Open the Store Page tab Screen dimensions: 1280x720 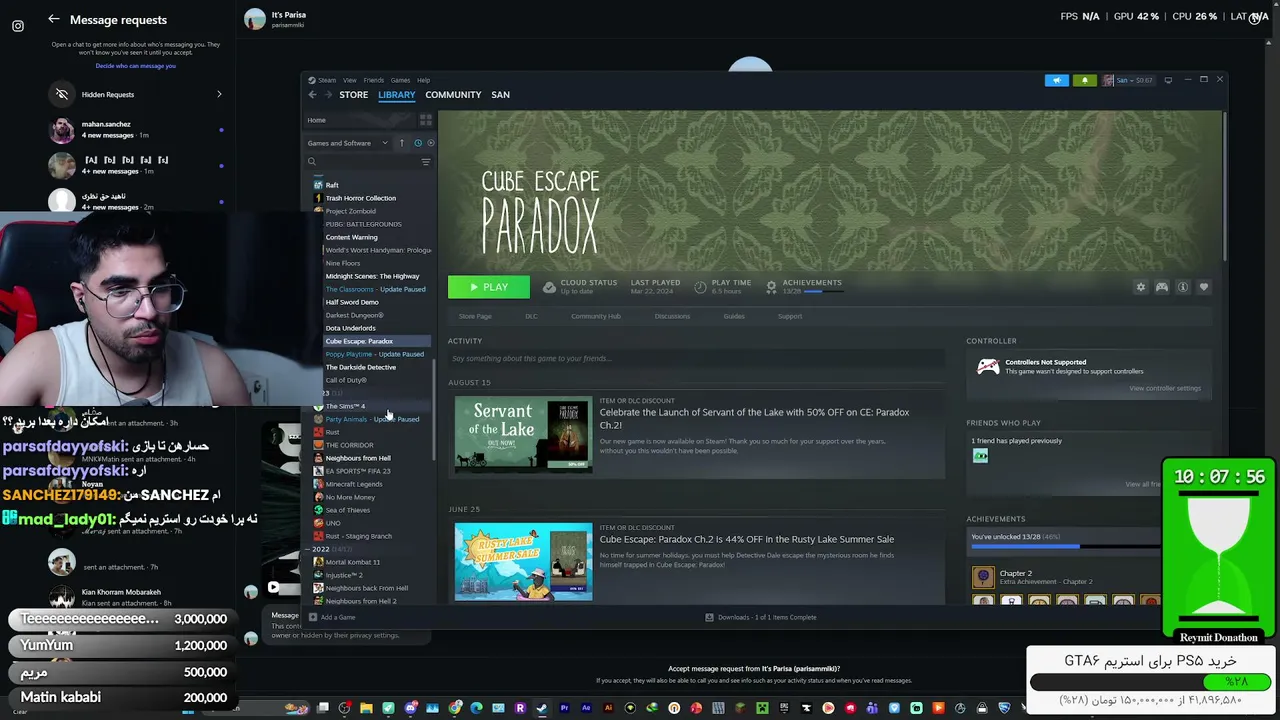(475, 316)
